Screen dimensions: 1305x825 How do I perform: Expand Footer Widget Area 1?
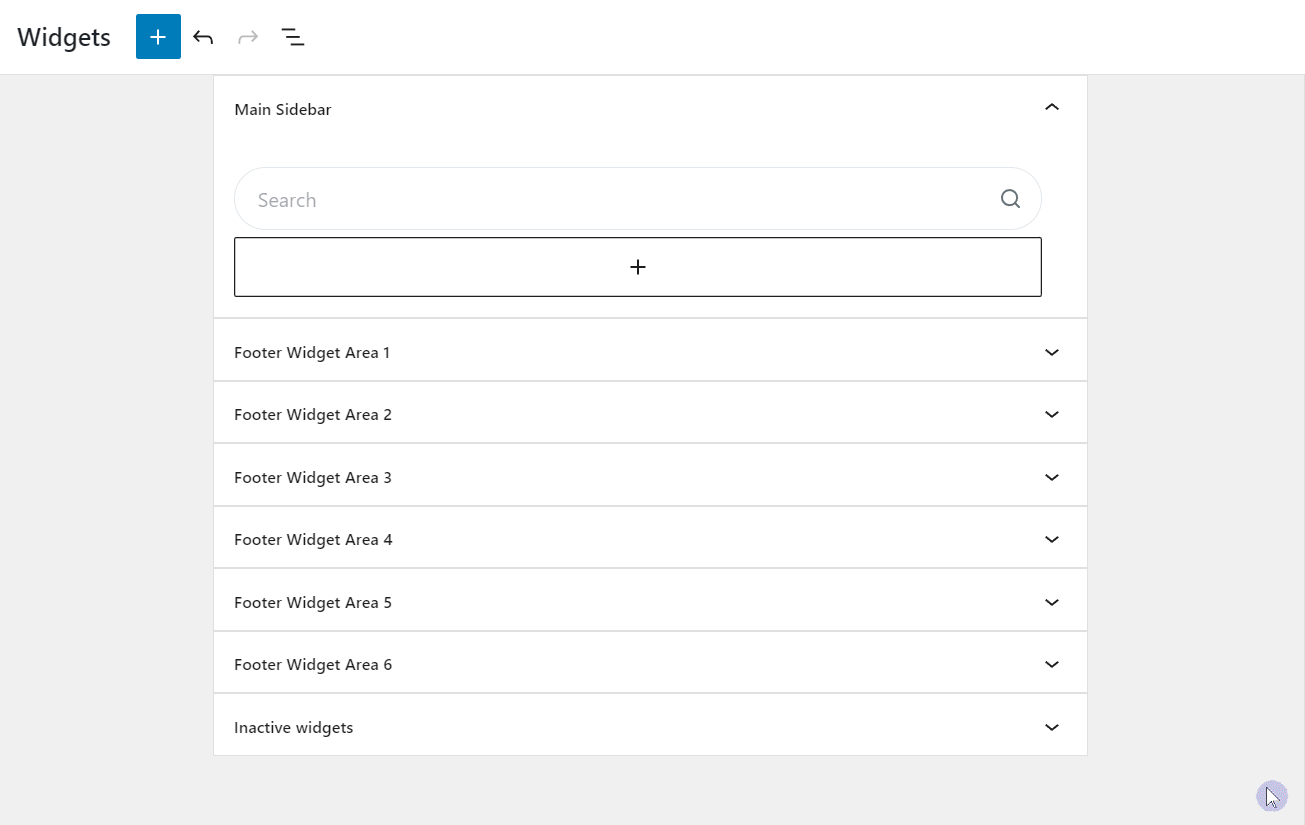point(1051,352)
